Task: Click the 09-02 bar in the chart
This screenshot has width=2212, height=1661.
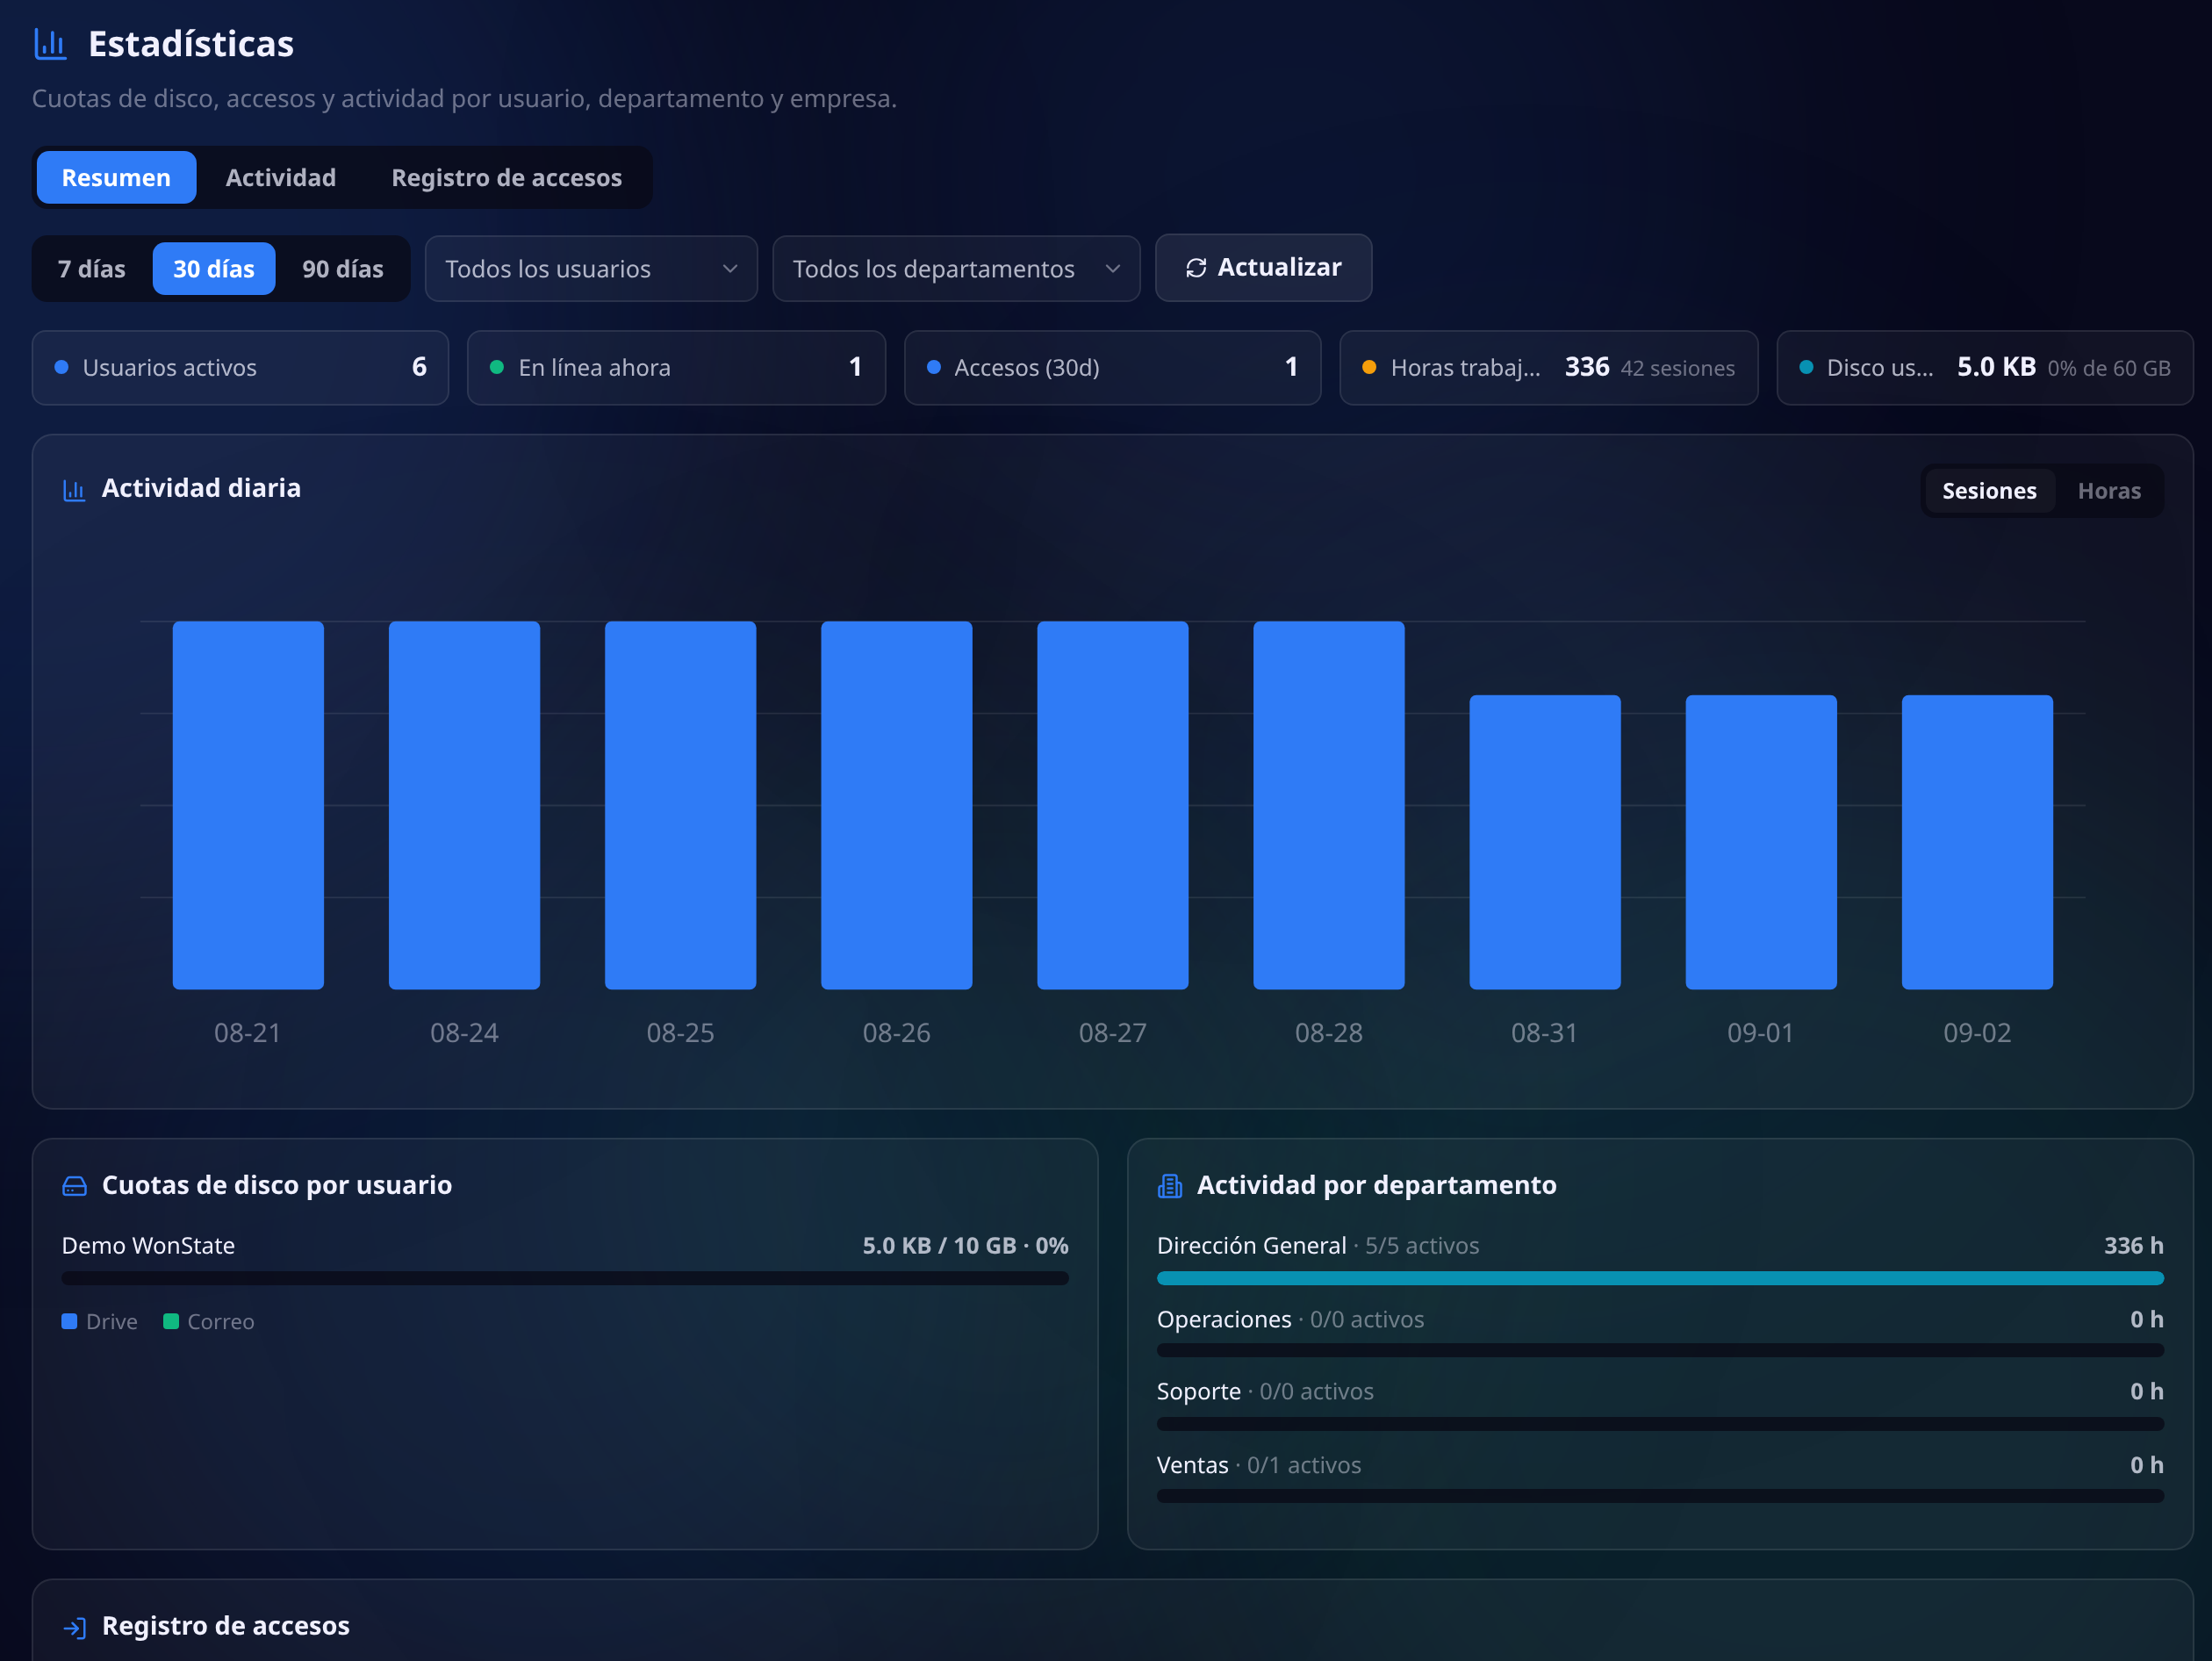Action: (1976, 842)
